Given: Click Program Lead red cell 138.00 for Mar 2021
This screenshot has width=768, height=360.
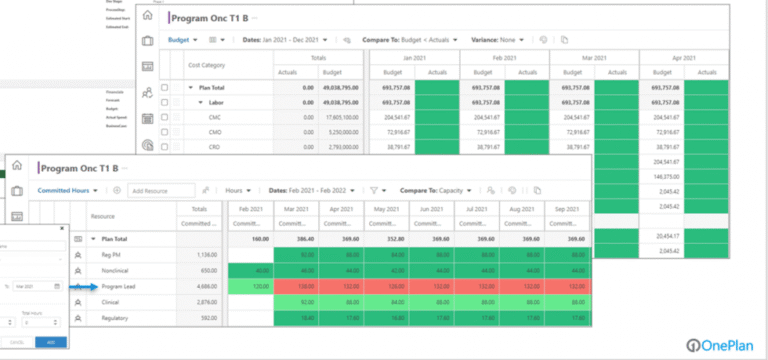Looking at the screenshot, I should [x=297, y=287].
